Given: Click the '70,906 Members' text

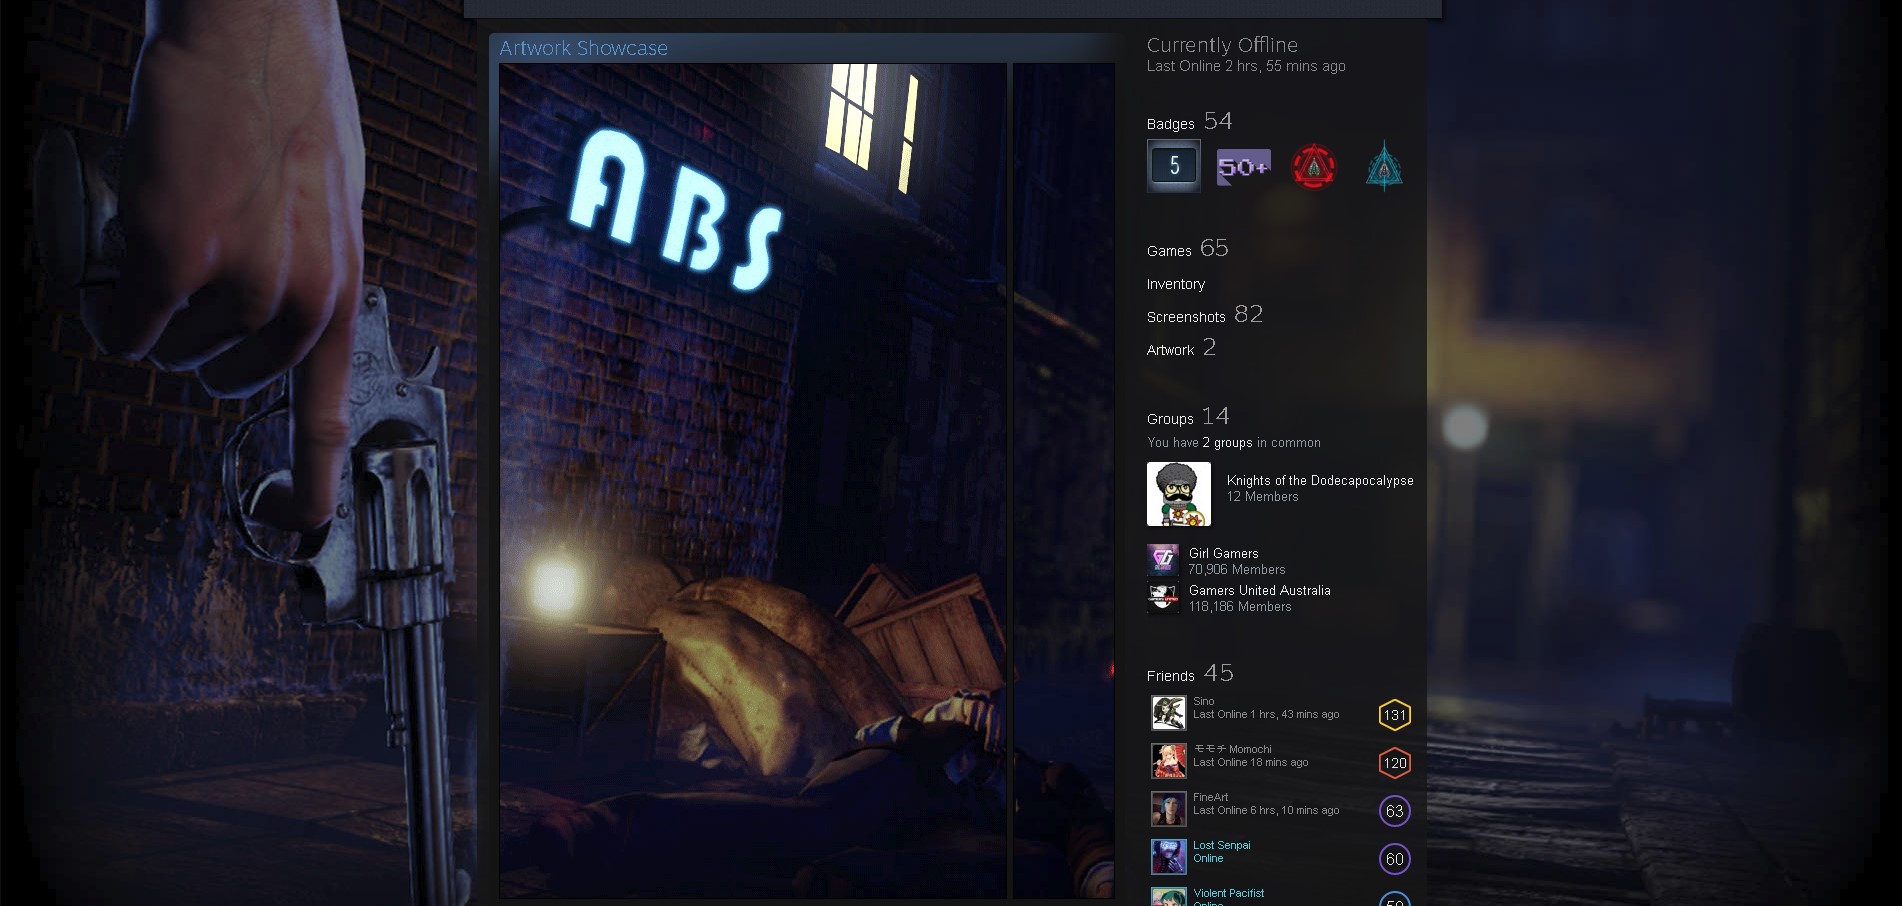Looking at the screenshot, I should (1237, 570).
